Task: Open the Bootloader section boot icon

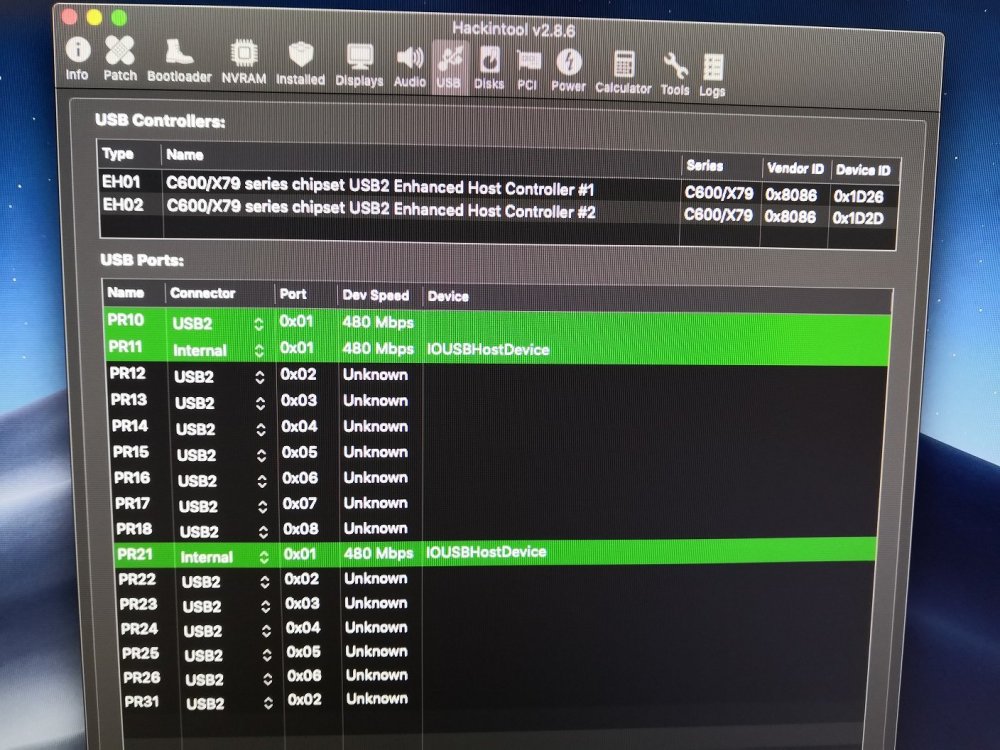Action: click(x=179, y=61)
